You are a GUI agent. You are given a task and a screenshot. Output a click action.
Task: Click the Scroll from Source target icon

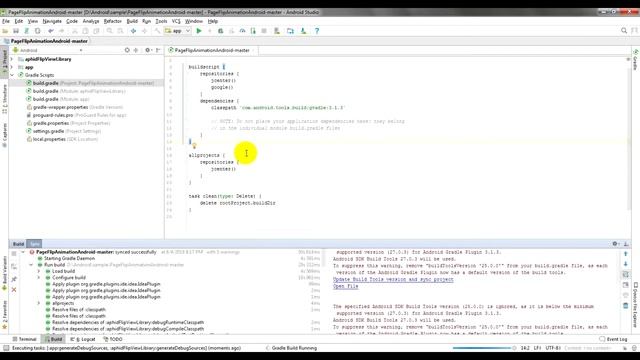[127, 50]
